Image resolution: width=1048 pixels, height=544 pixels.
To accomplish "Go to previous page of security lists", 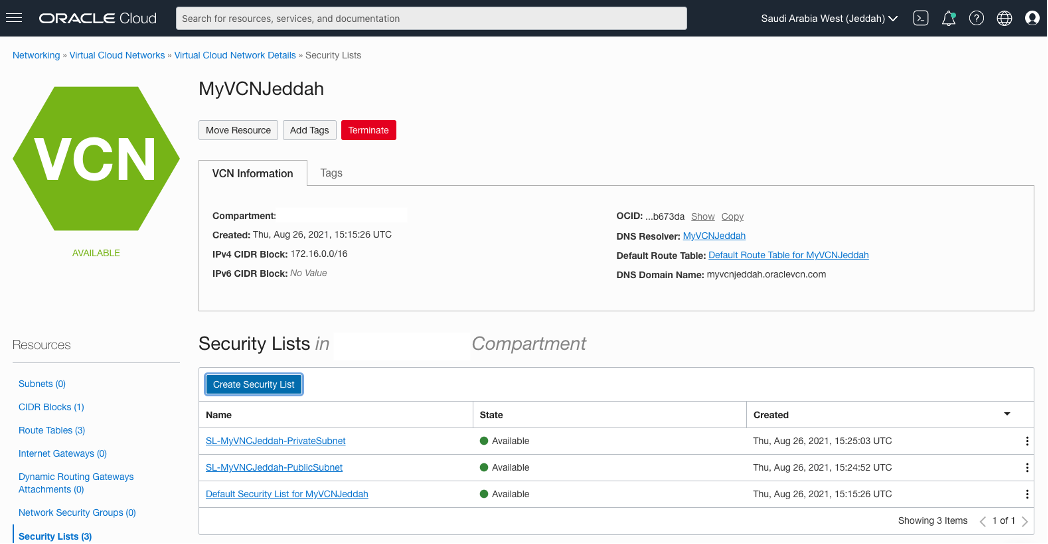I will point(982,521).
